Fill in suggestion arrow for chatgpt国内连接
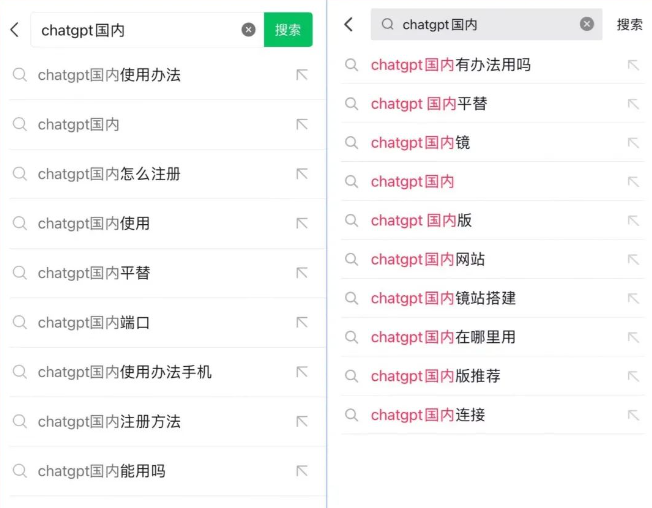The image size is (652, 508). pyautogui.click(x=633, y=415)
